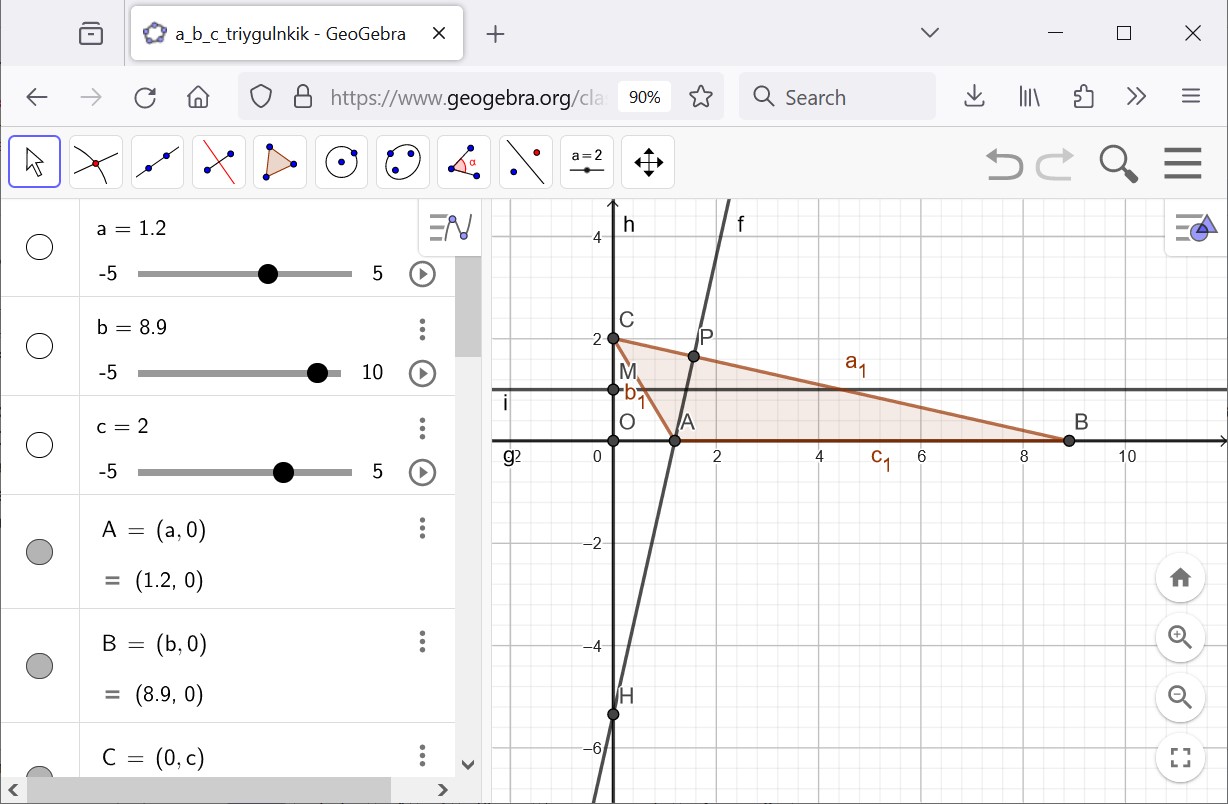
Task: Select the Line through two points tool
Action: click(x=157, y=162)
